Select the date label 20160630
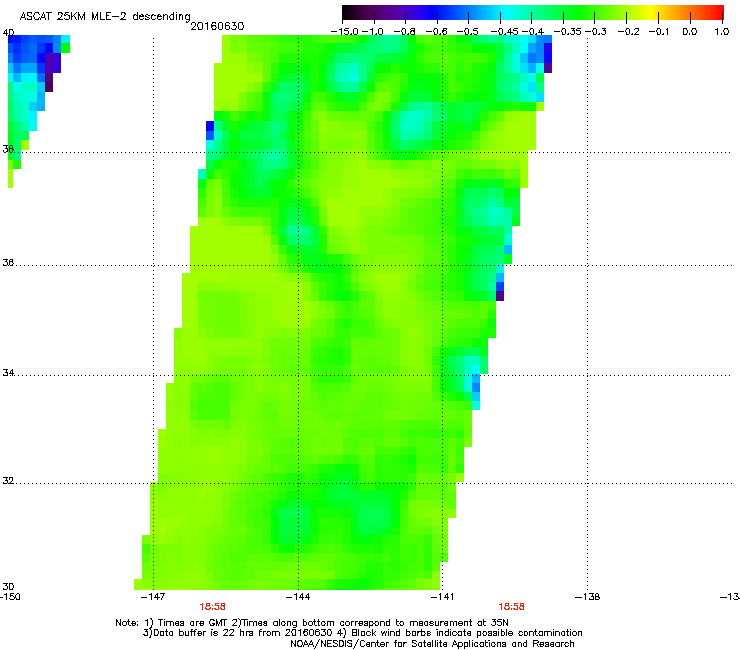 pos(217,26)
